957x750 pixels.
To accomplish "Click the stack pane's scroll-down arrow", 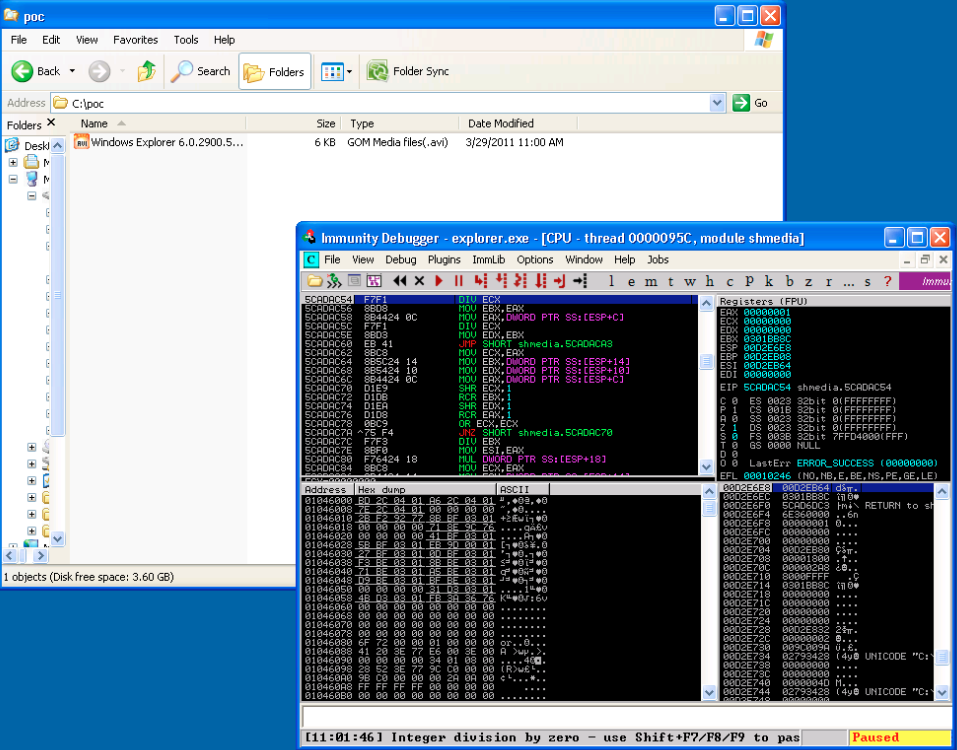I will (x=942, y=692).
